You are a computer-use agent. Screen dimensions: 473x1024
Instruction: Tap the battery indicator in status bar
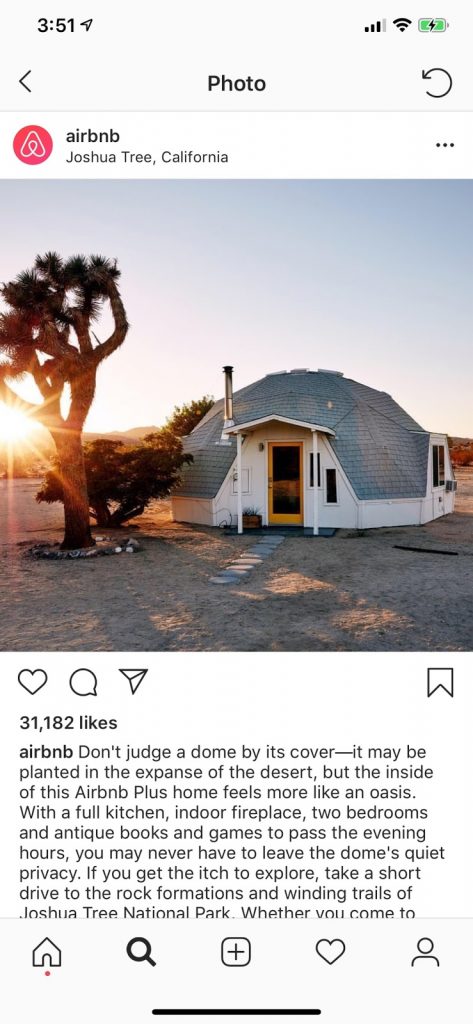pyautogui.click(x=433, y=26)
